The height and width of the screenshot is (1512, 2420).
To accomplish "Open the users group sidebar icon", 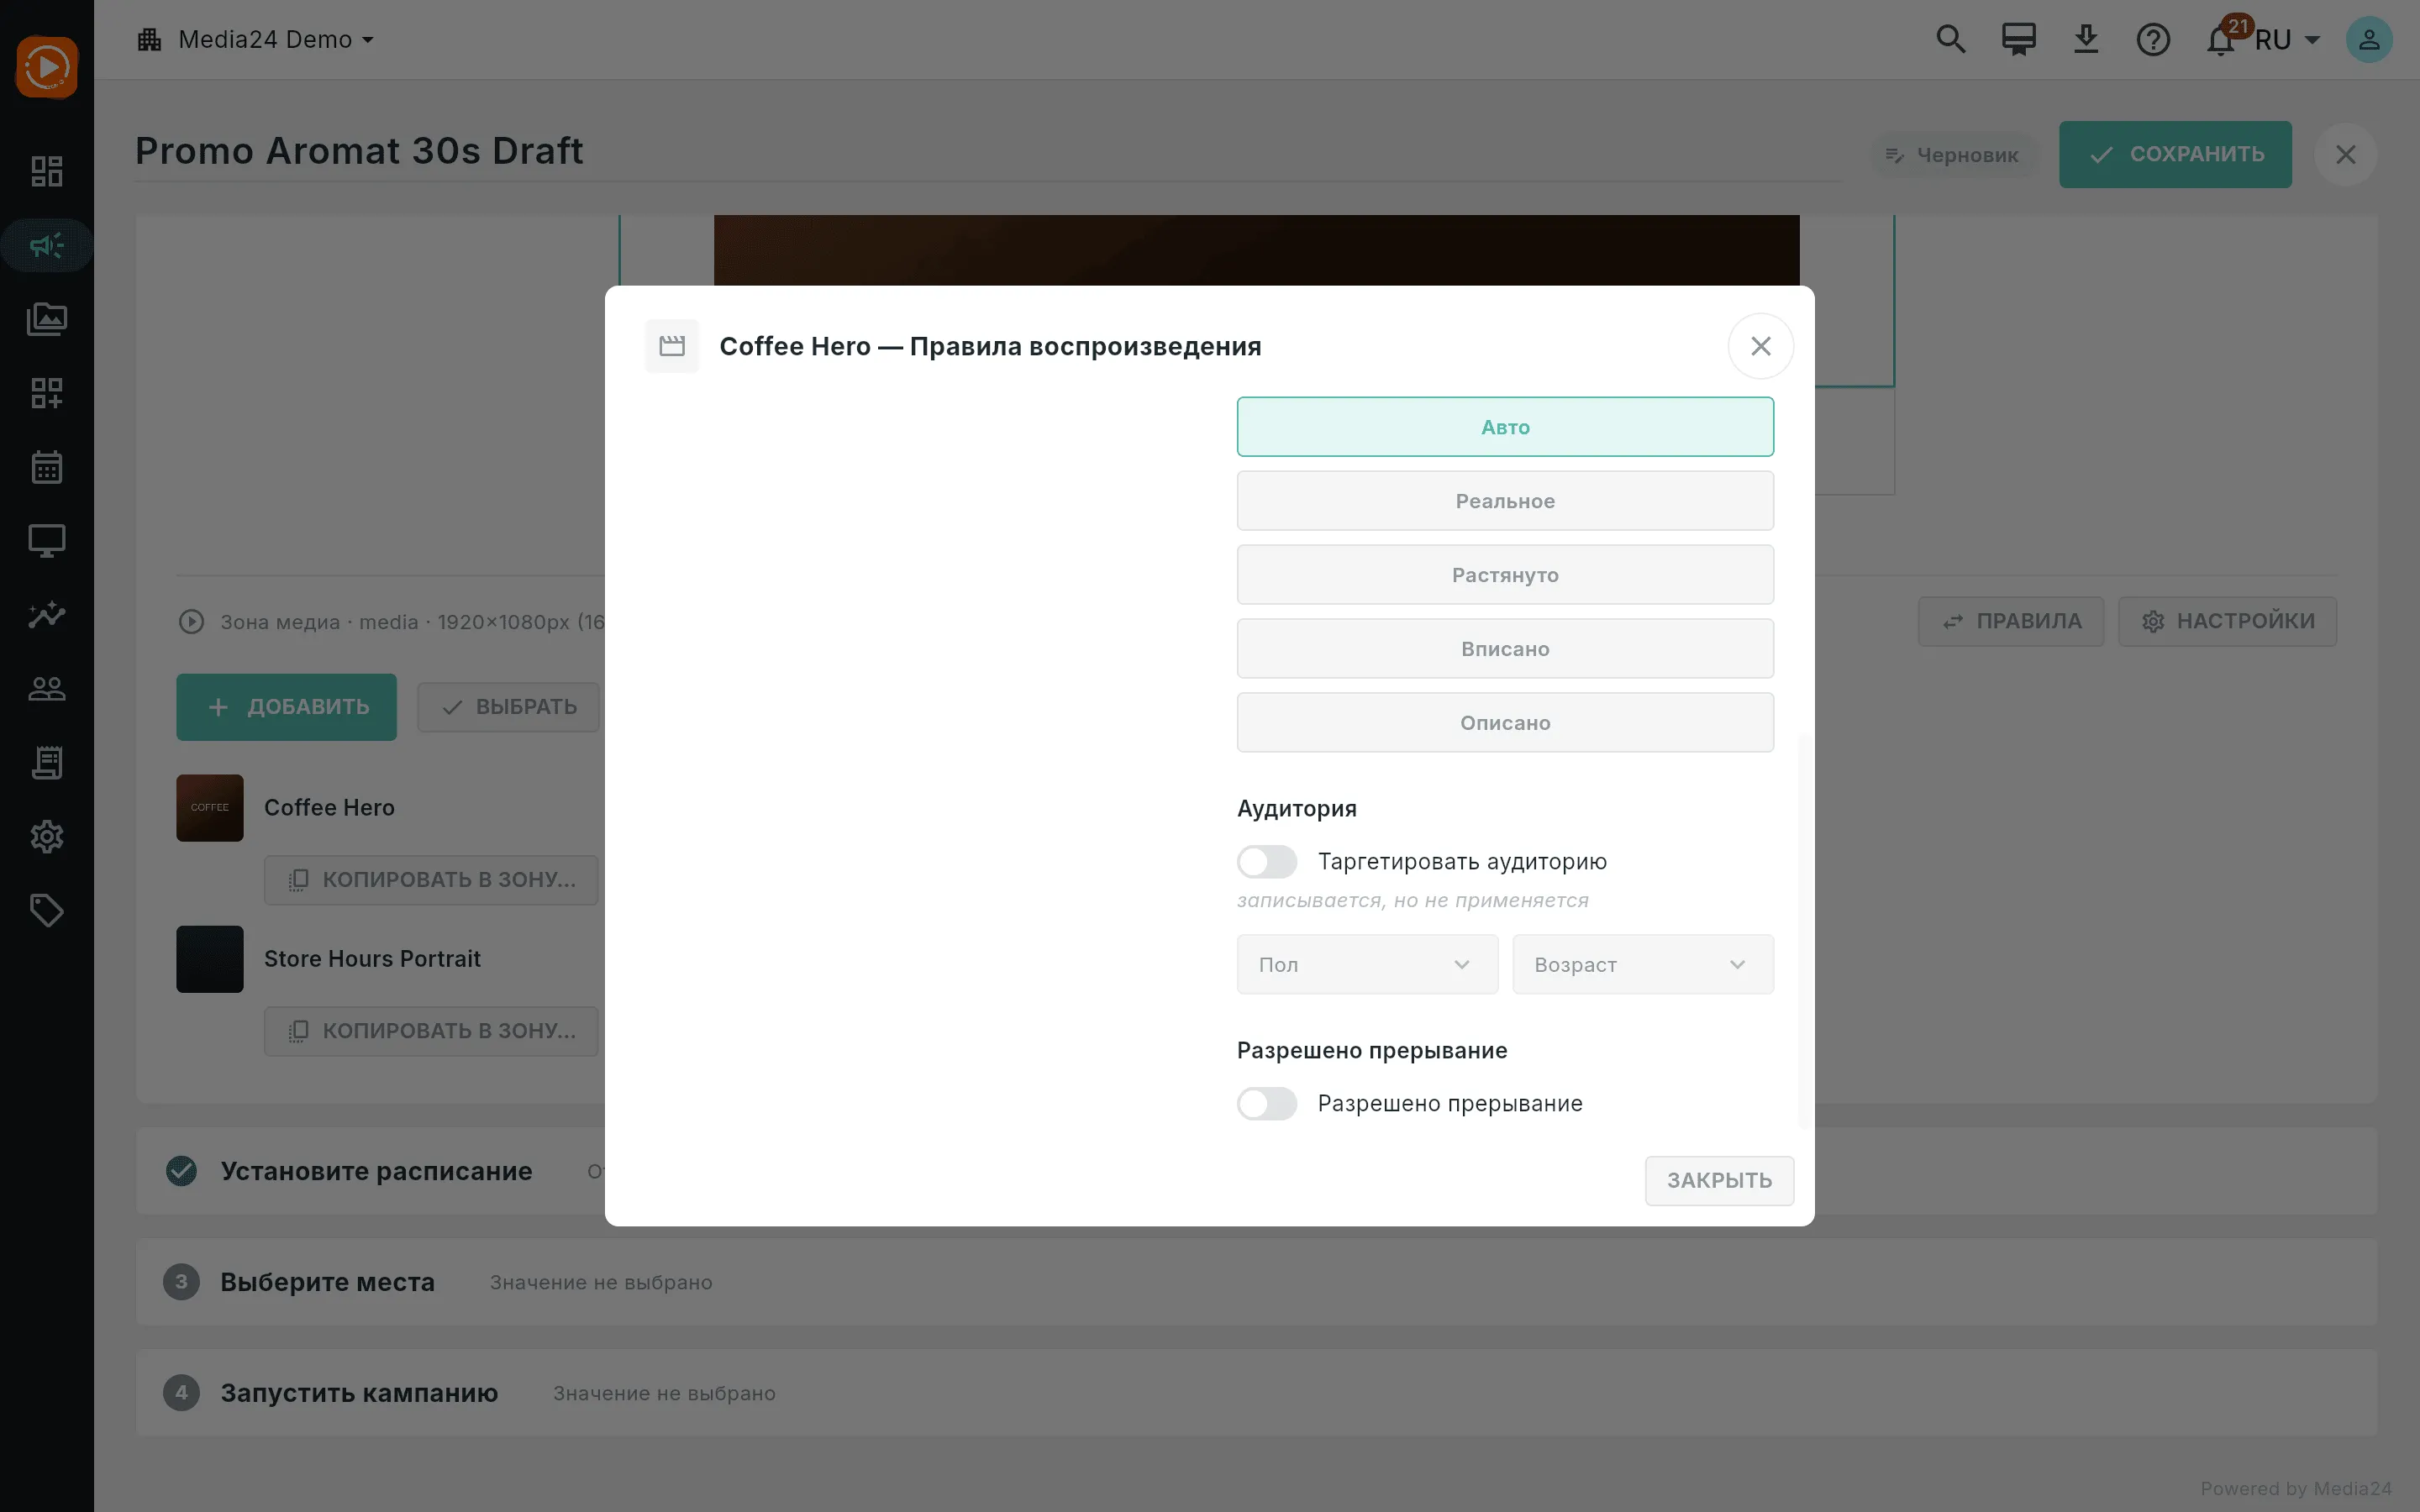I will (x=46, y=689).
